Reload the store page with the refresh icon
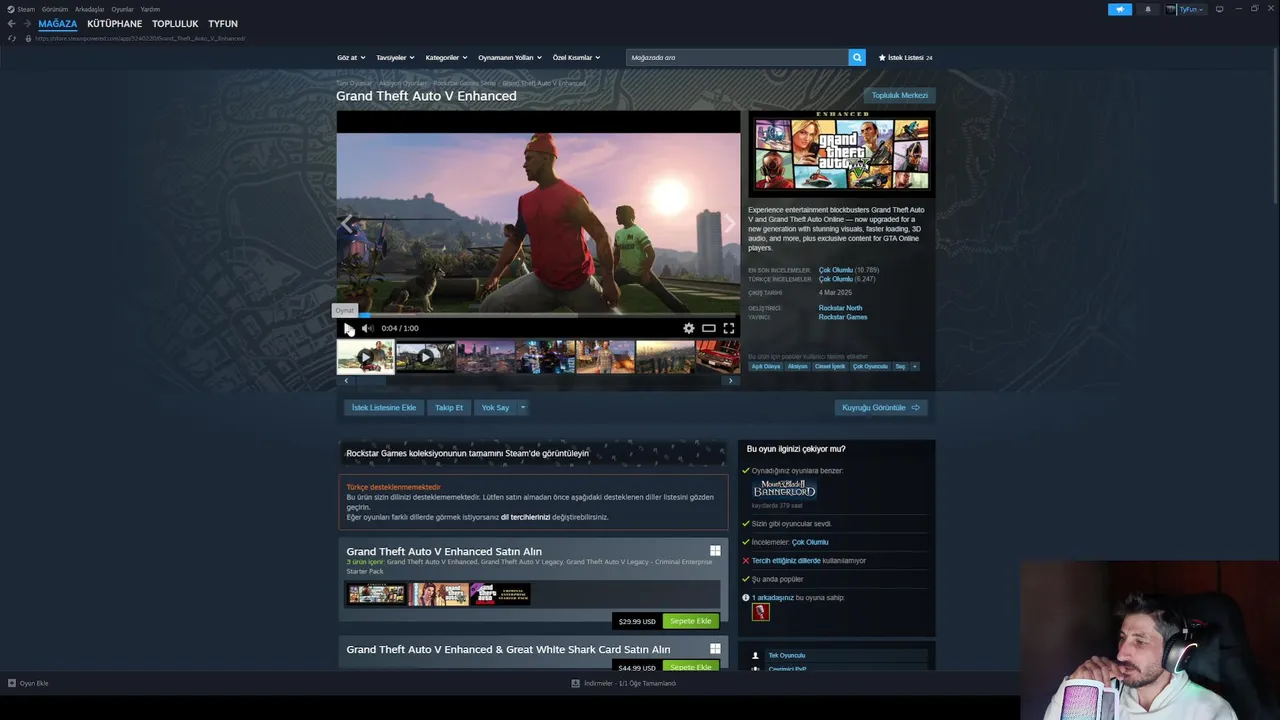 click(x=12, y=38)
